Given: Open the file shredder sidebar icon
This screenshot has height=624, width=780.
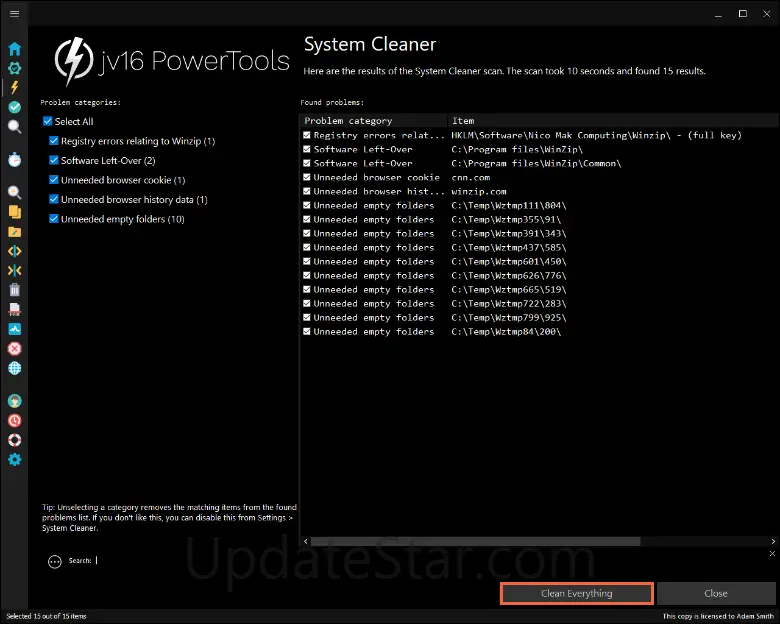Looking at the screenshot, I should click(x=14, y=310).
